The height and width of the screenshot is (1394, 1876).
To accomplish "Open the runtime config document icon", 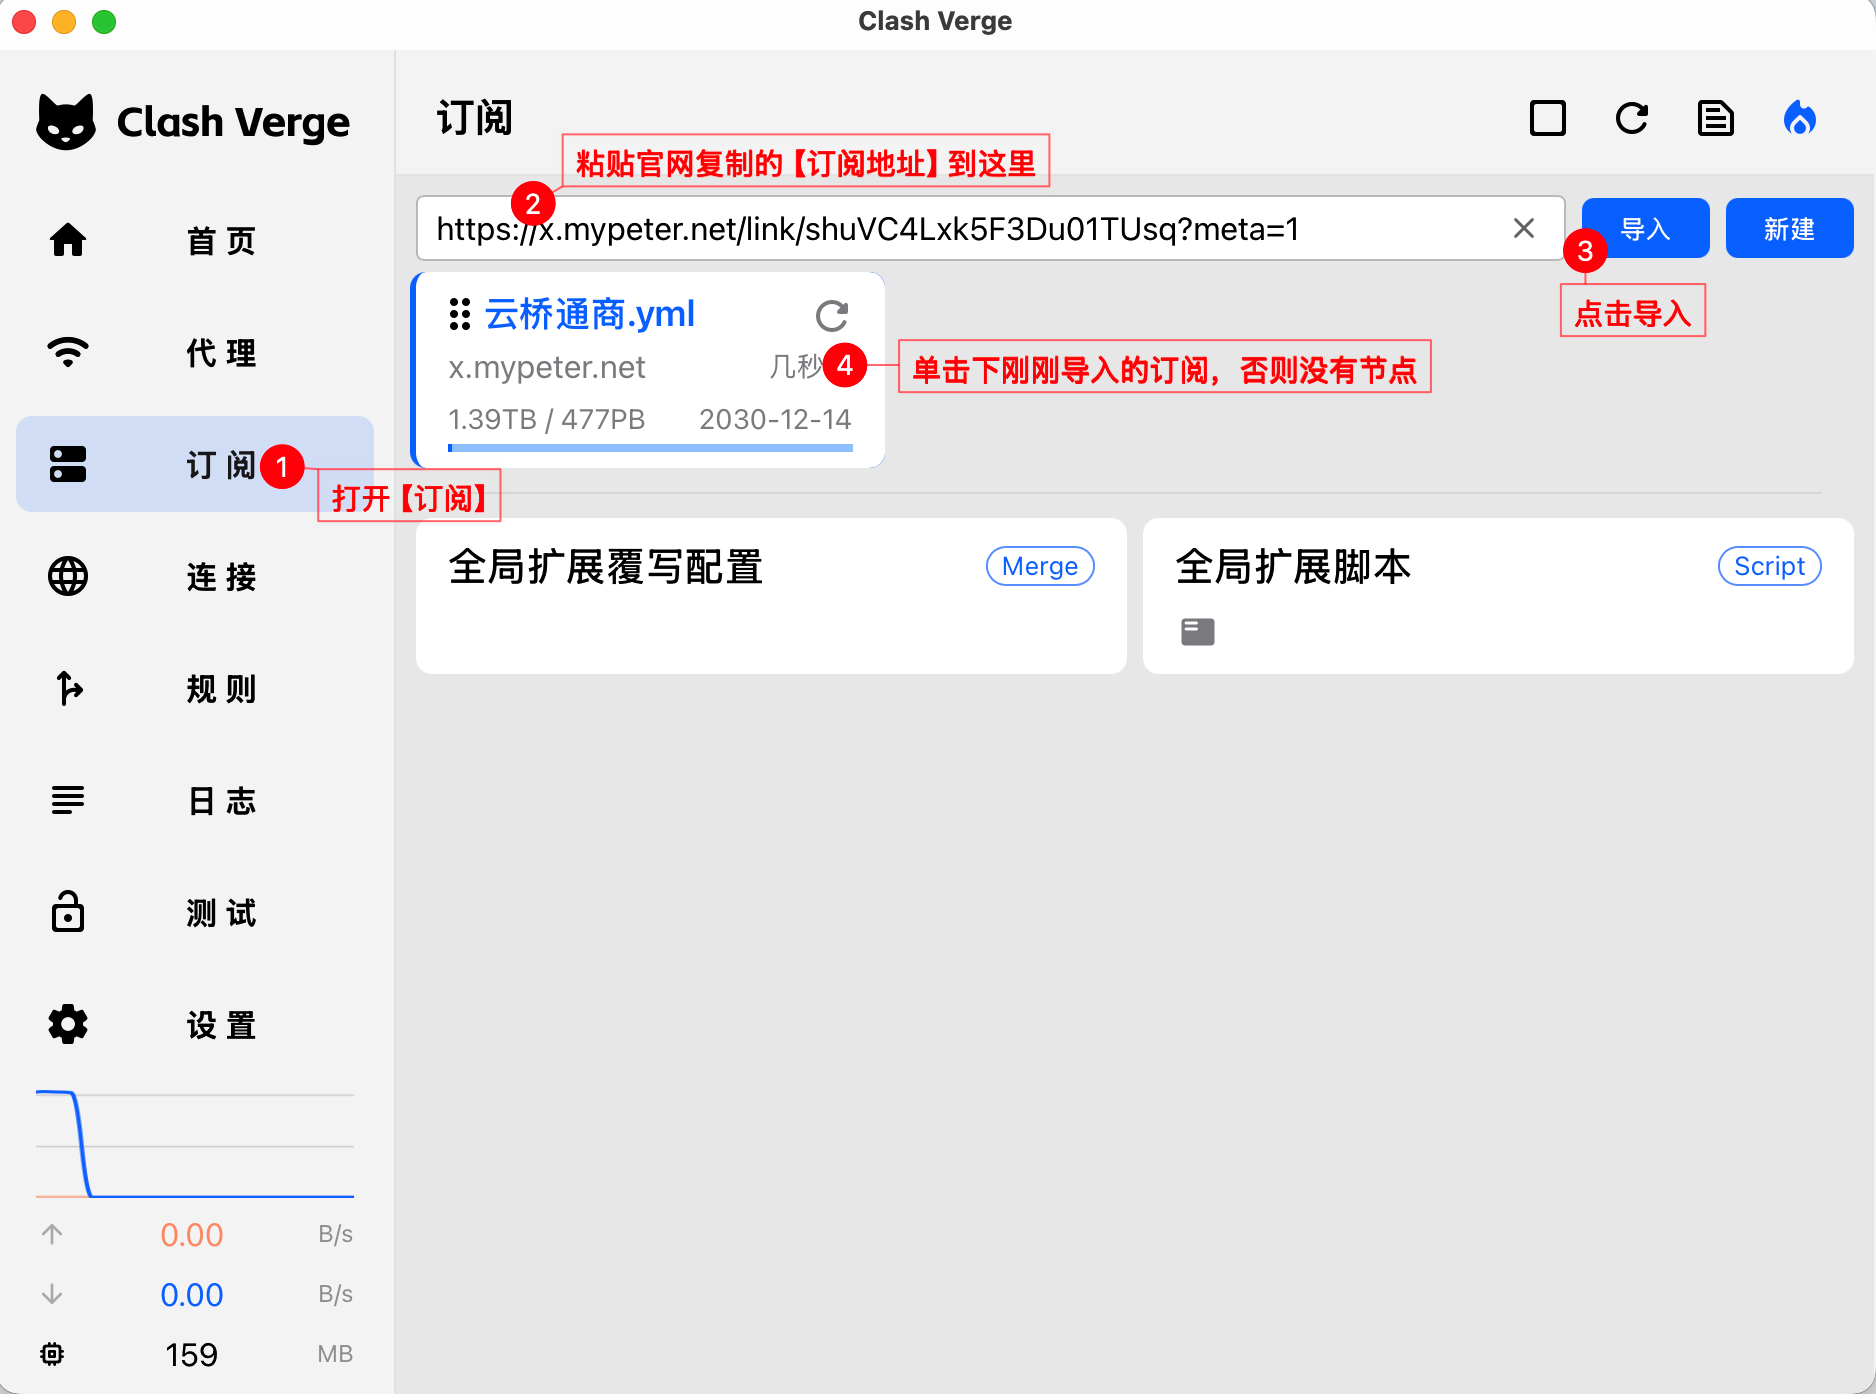I will [x=1716, y=118].
